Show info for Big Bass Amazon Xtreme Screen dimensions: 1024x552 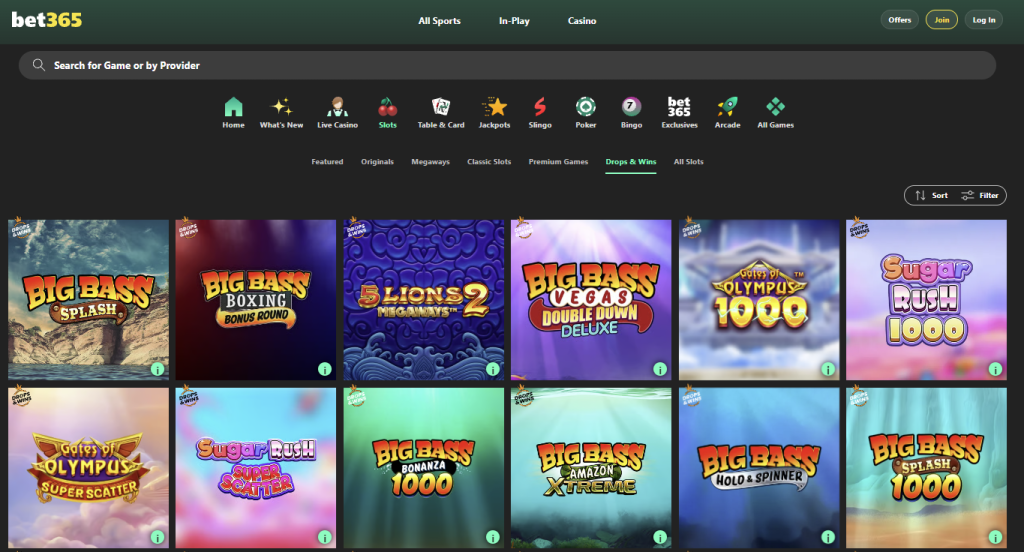point(660,537)
